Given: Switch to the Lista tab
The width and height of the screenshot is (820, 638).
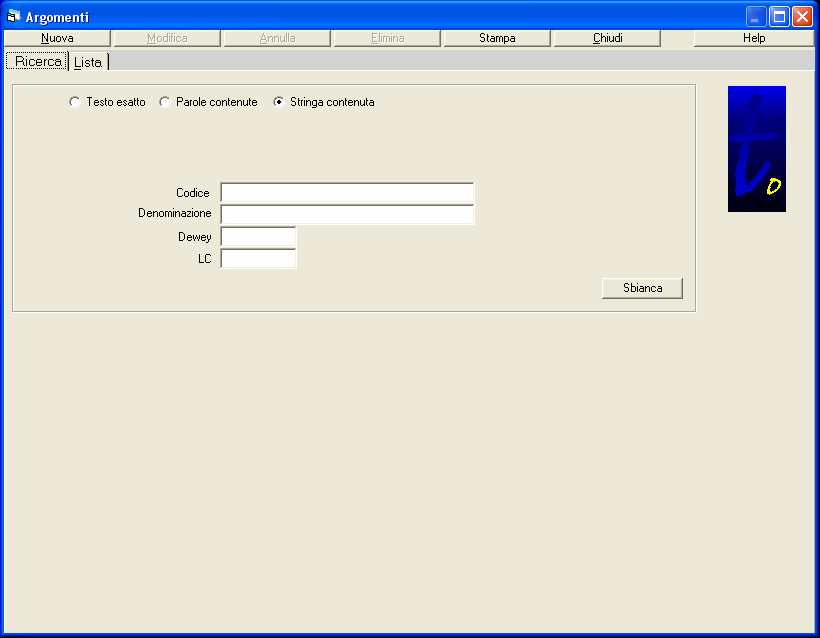Looking at the screenshot, I should click(x=88, y=62).
